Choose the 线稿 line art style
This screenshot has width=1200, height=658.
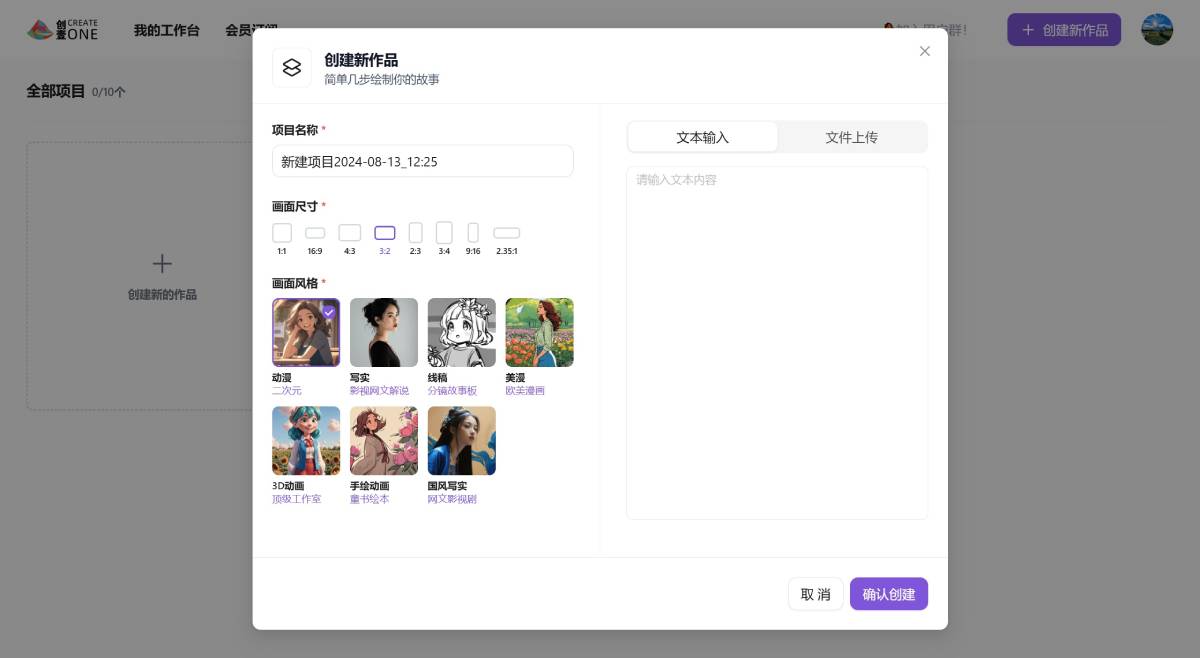(x=461, y=333)
